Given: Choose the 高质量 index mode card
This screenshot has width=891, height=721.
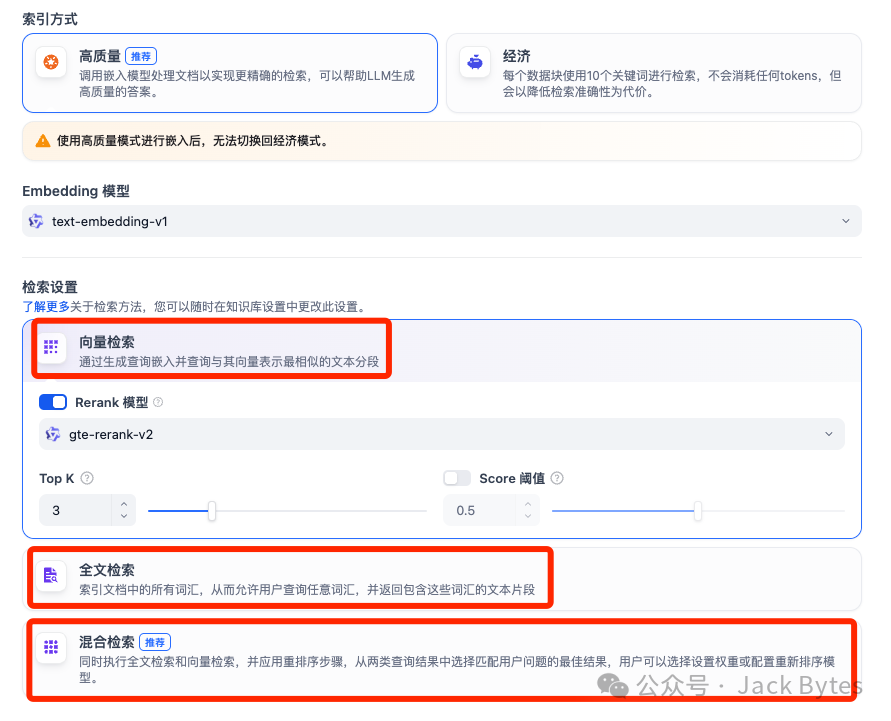Looking at the screenshot, I should click(x=230, y=73).
